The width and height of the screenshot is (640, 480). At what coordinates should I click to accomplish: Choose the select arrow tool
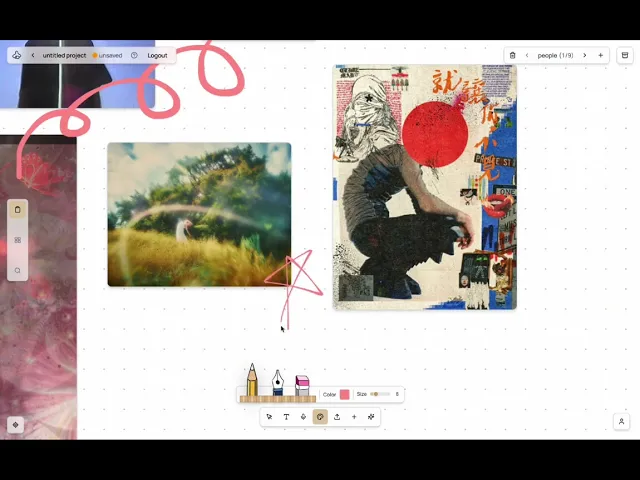click(x=269, y=417)
